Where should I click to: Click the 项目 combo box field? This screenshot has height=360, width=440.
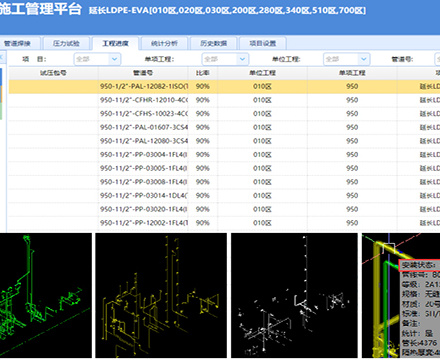click(97, 59)
